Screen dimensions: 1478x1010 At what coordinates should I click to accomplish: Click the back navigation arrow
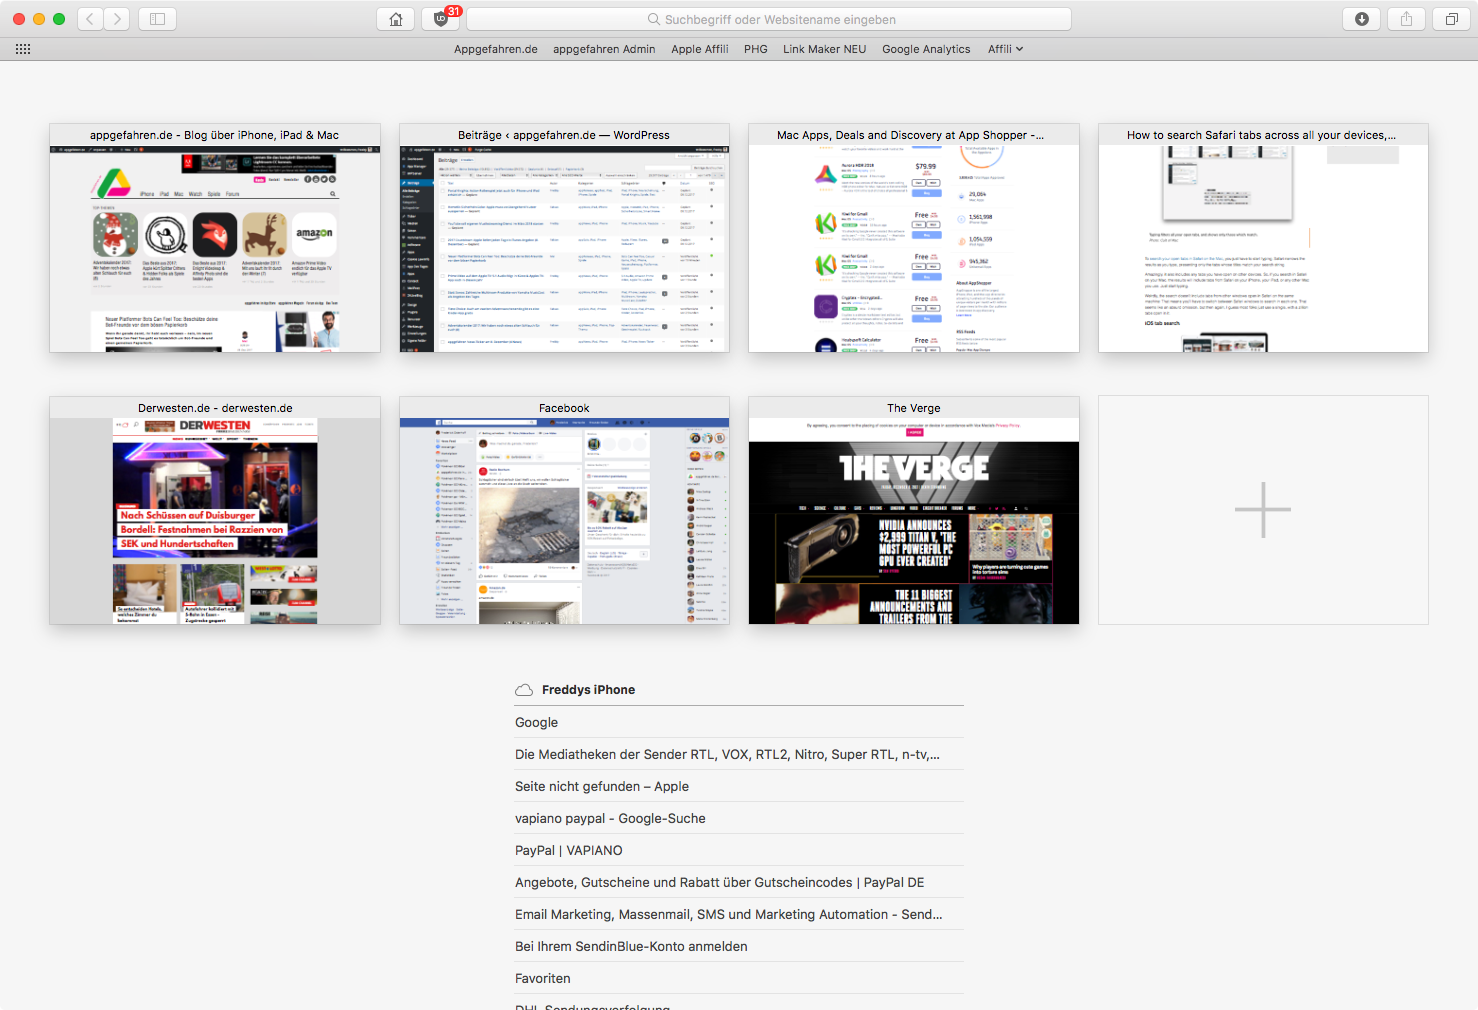pos(90,19)
